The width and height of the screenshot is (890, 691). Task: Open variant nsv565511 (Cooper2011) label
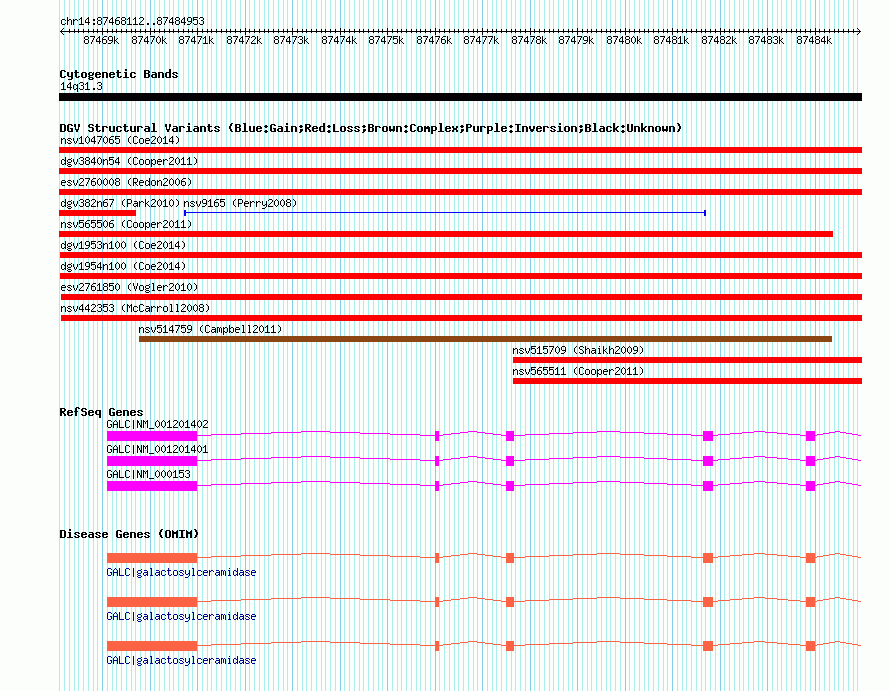click(x=578, y=371)
